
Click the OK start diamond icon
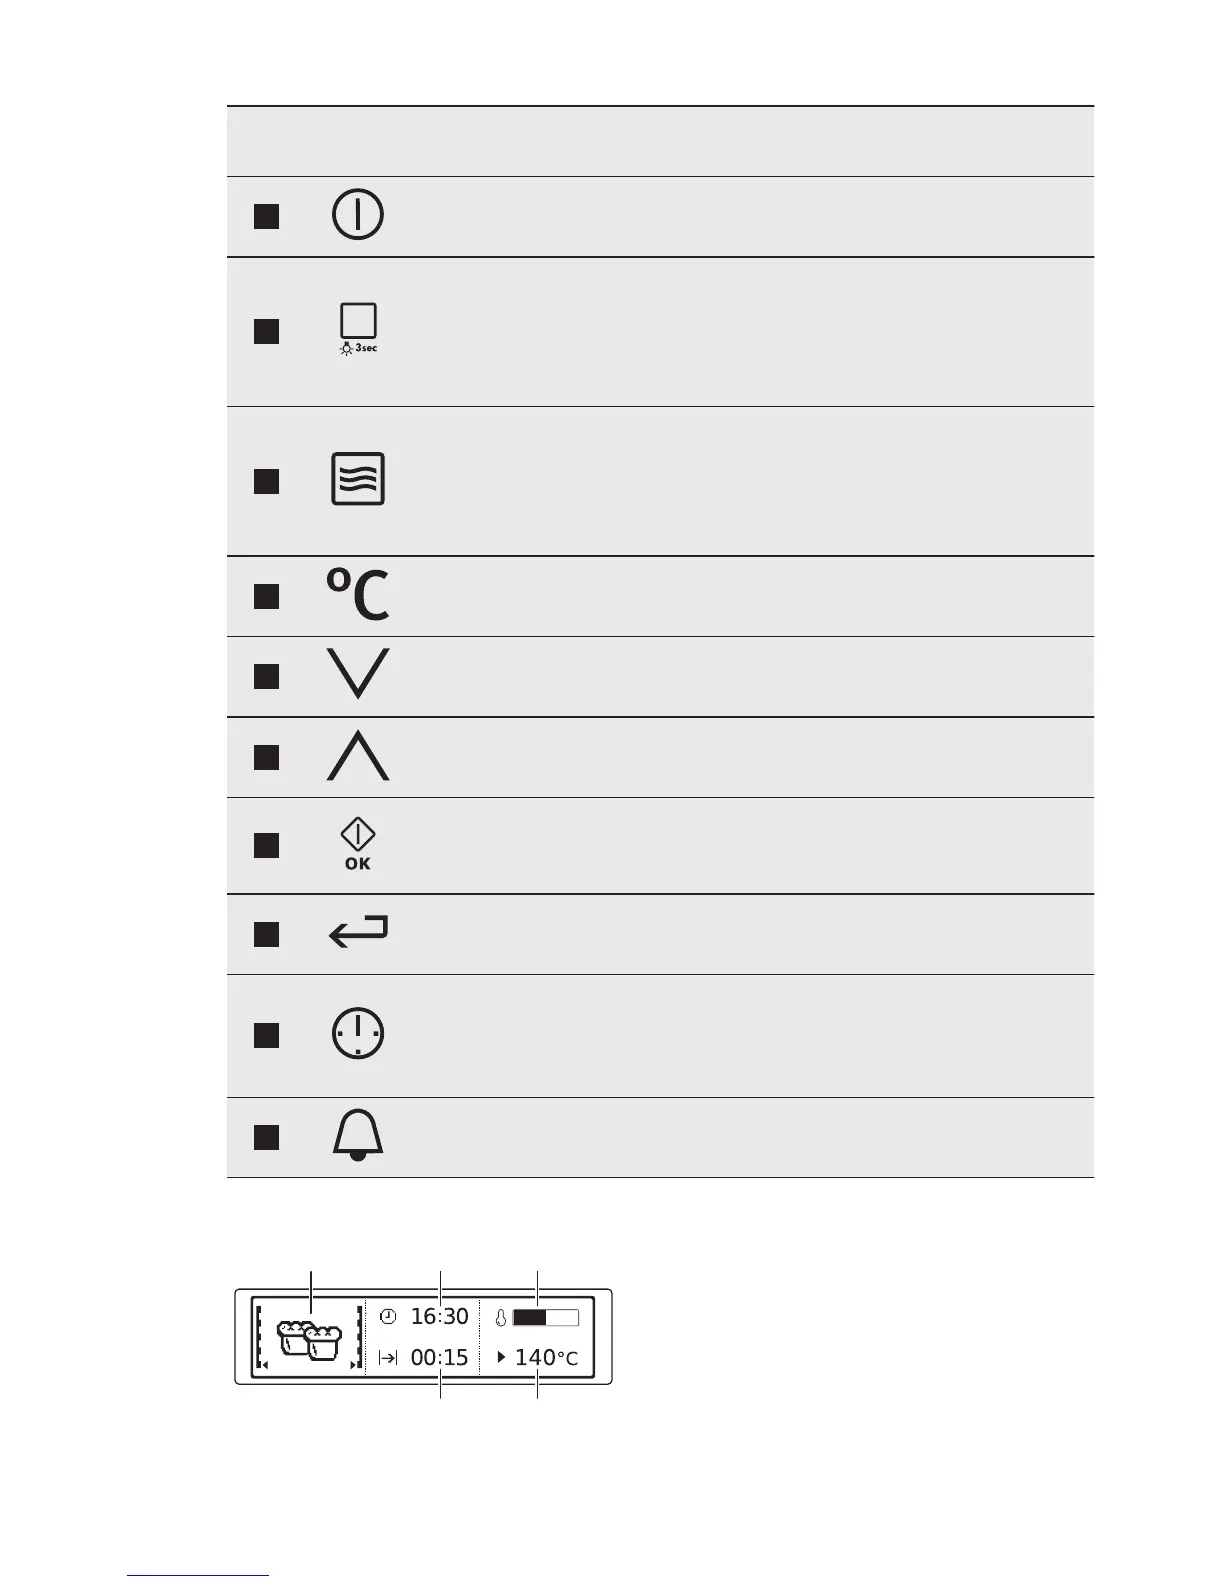click(x=358, y=844)
